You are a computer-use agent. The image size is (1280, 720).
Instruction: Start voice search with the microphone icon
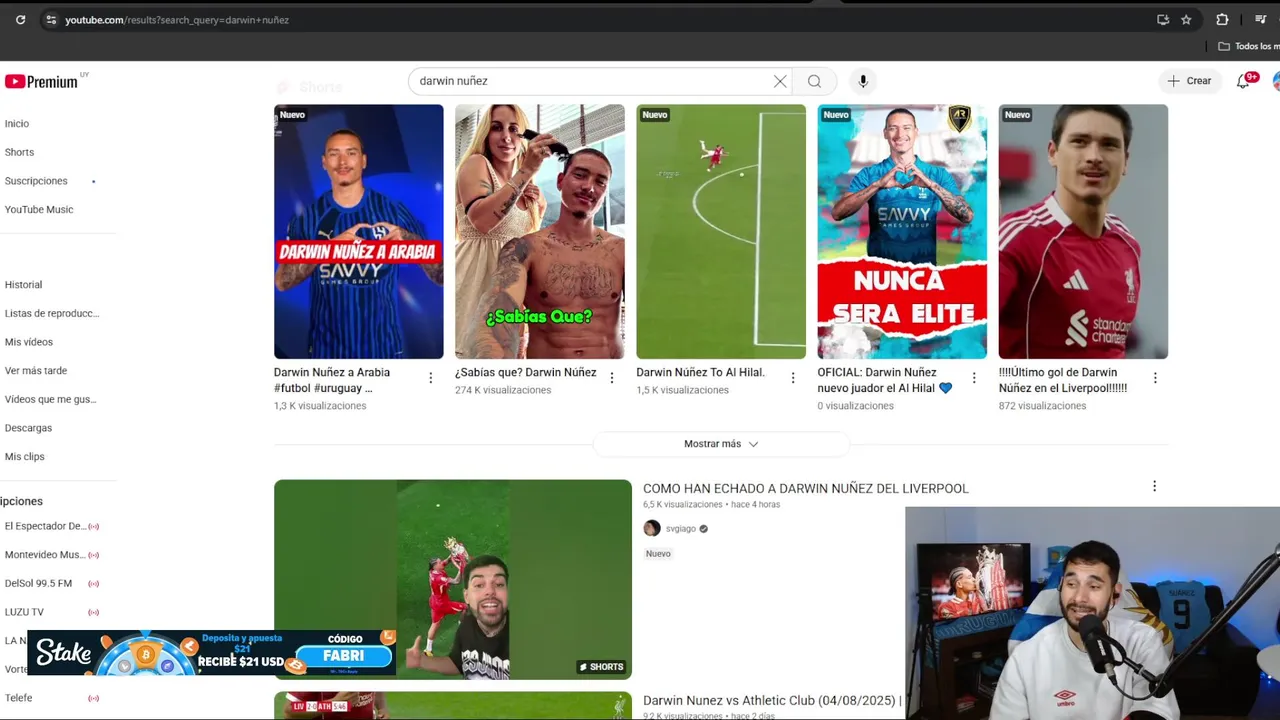pos(863,81)
